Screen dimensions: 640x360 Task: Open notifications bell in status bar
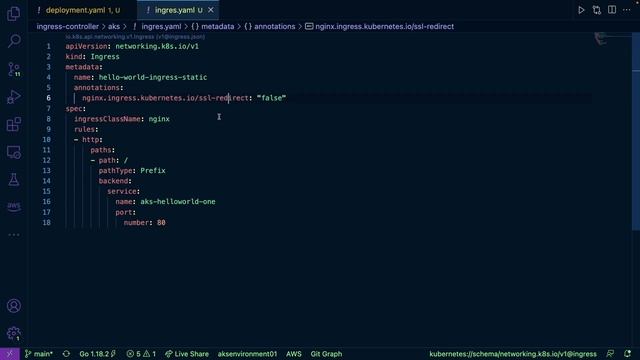pyautogui.click(x=627, y=354)
